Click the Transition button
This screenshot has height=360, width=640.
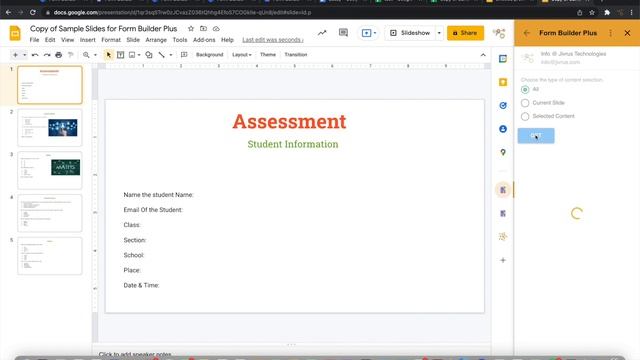coord(296,55)
